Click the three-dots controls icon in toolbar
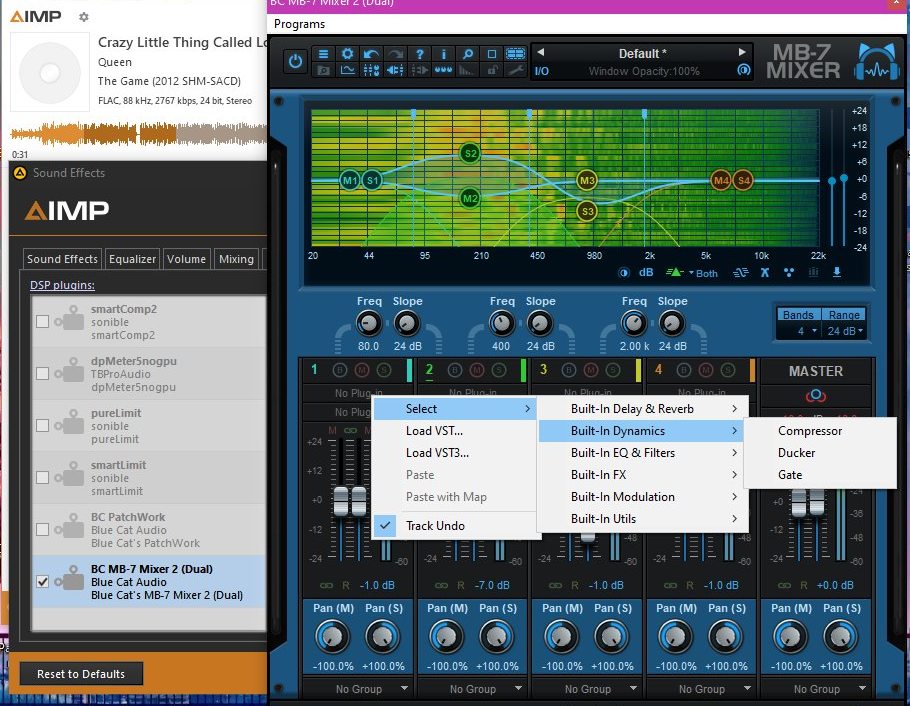 pos(443,70)
